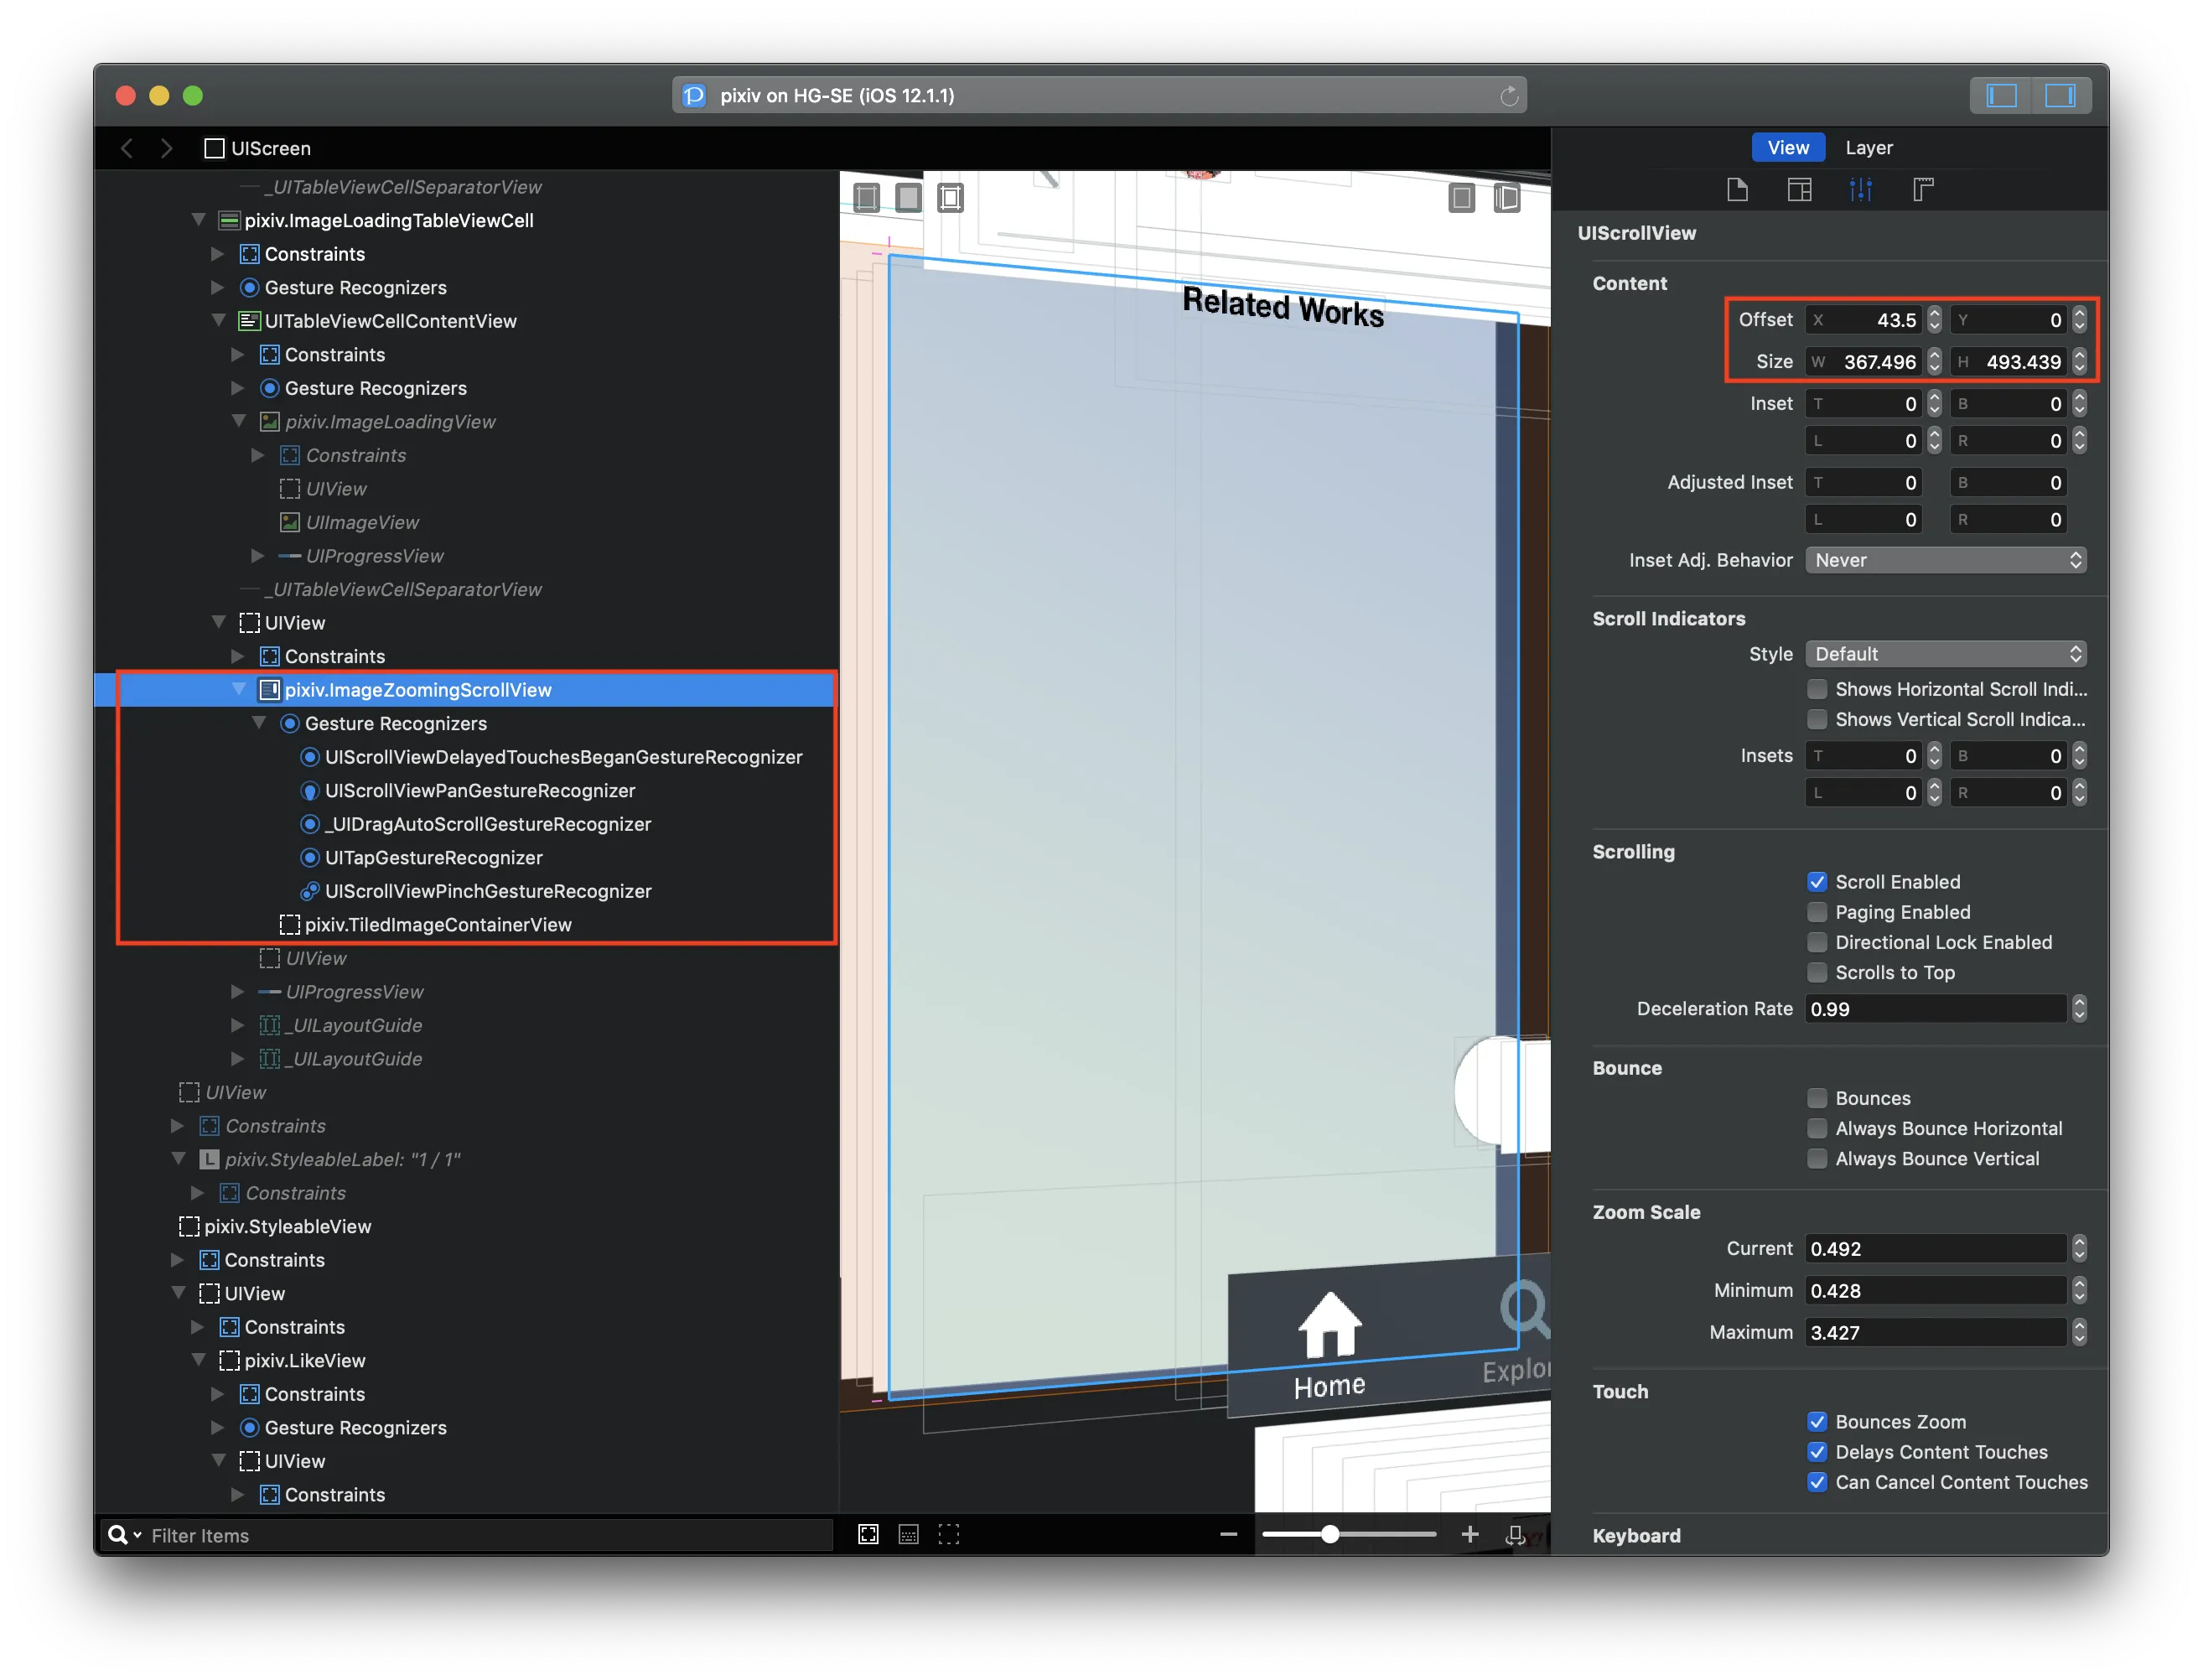Click the refresh icon in title bar
The height and width of the screenshot is (1680, 2203).
(x=1509, y=96)
